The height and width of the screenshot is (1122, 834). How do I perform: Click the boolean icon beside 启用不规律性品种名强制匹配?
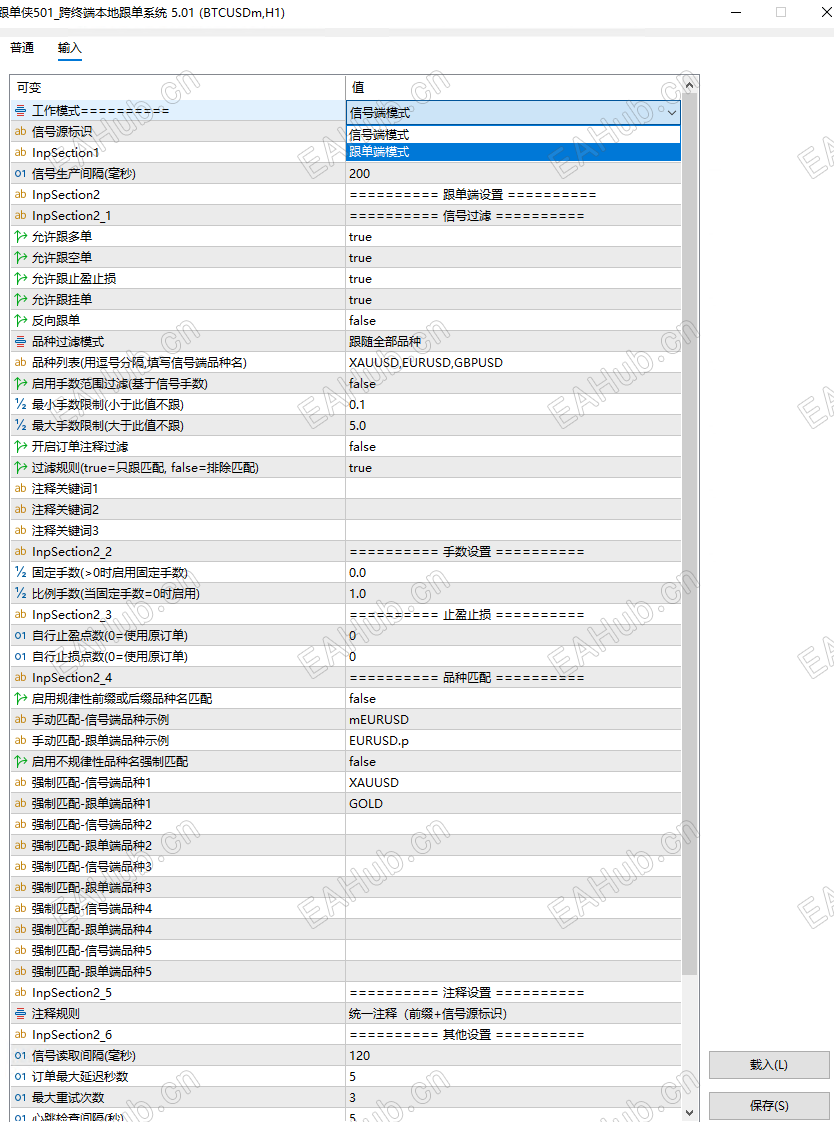20,761
